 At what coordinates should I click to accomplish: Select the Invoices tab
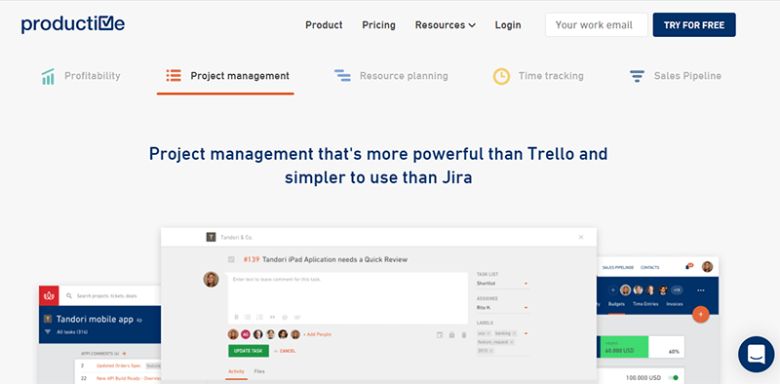675,304
